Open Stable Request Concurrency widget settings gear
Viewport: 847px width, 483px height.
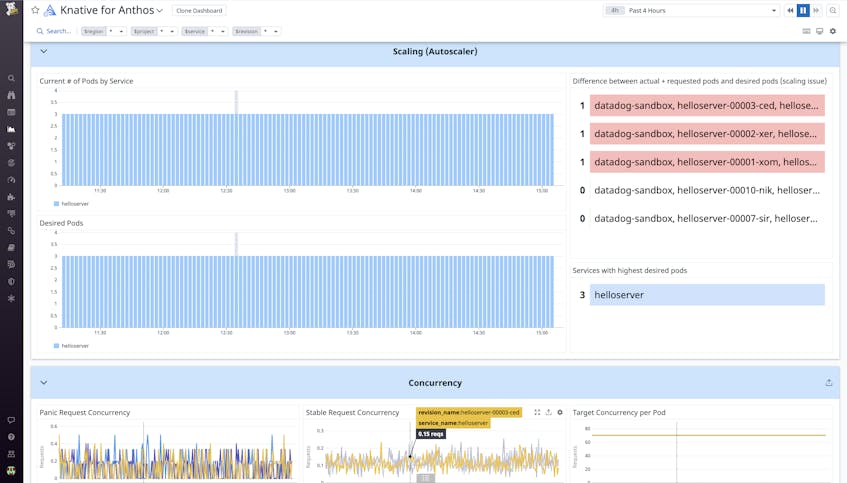pos(560,412)
